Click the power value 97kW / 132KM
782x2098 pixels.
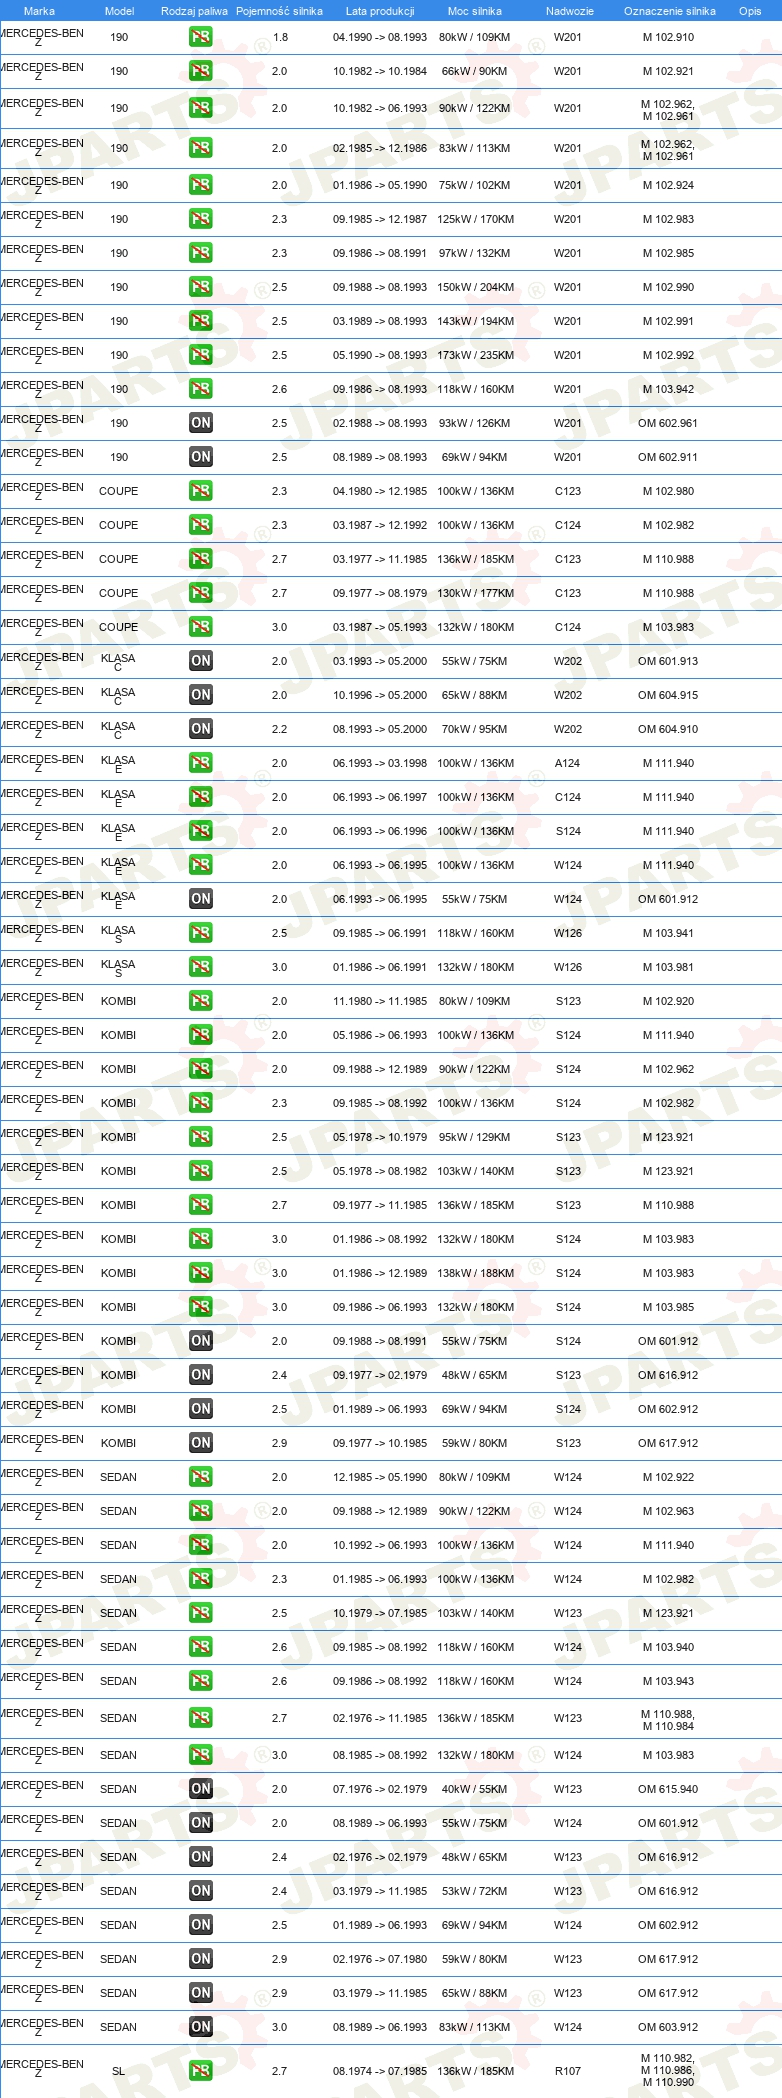pyautogui.click(x=475, y=253)
